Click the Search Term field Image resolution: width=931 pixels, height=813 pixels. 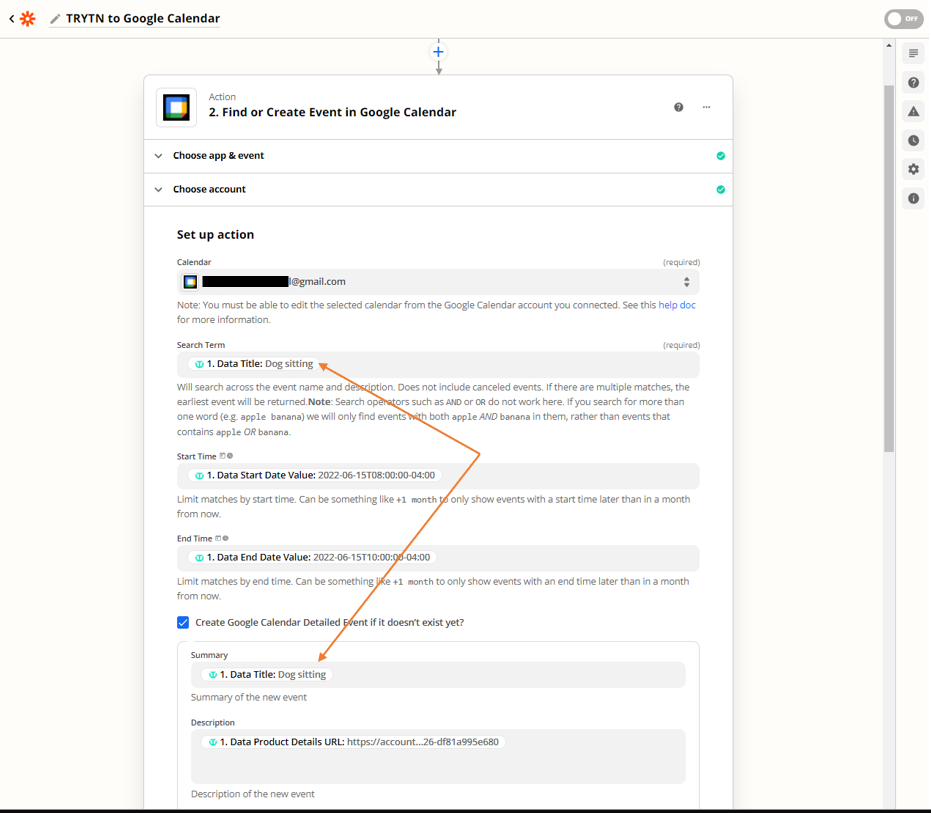pyautogui.click(x=438, y=364)
